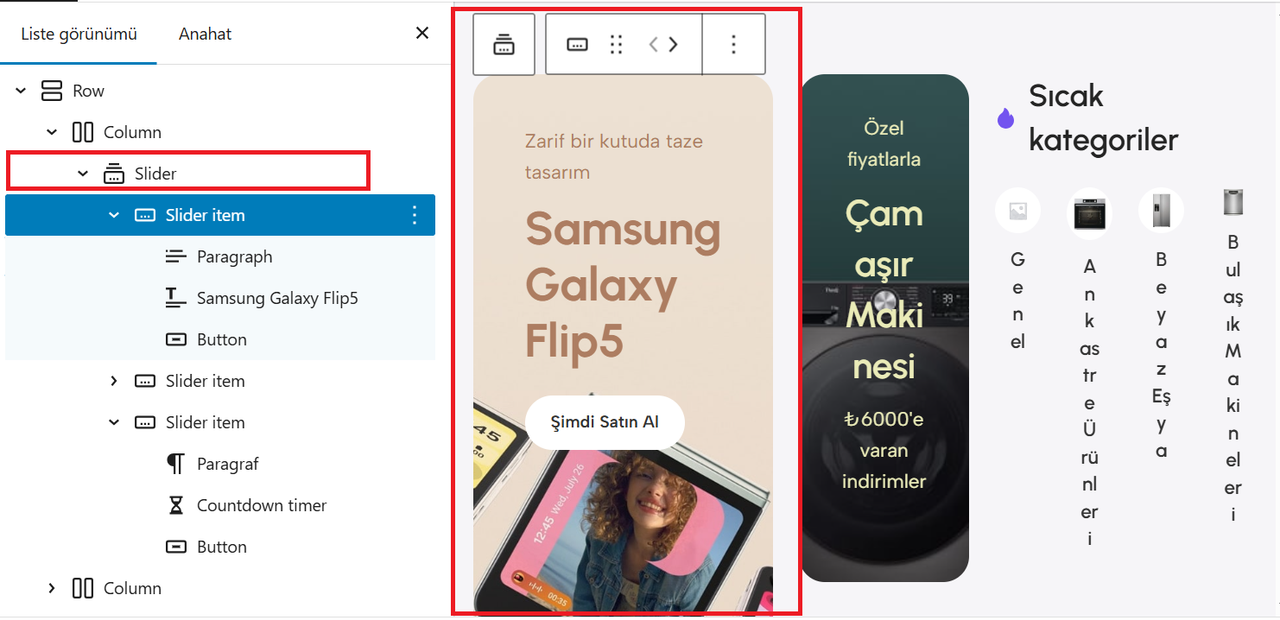1280x620 pixels.
Task: Collapse the first Column chevron
Action: (x=52, y=132)
